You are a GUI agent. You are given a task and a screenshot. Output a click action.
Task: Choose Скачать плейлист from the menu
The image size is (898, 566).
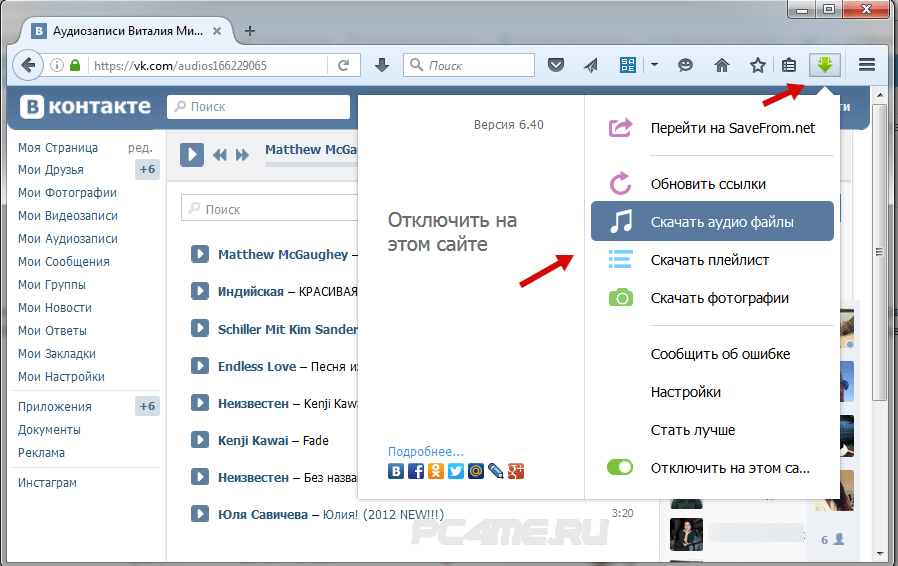(x=711, y=260)
